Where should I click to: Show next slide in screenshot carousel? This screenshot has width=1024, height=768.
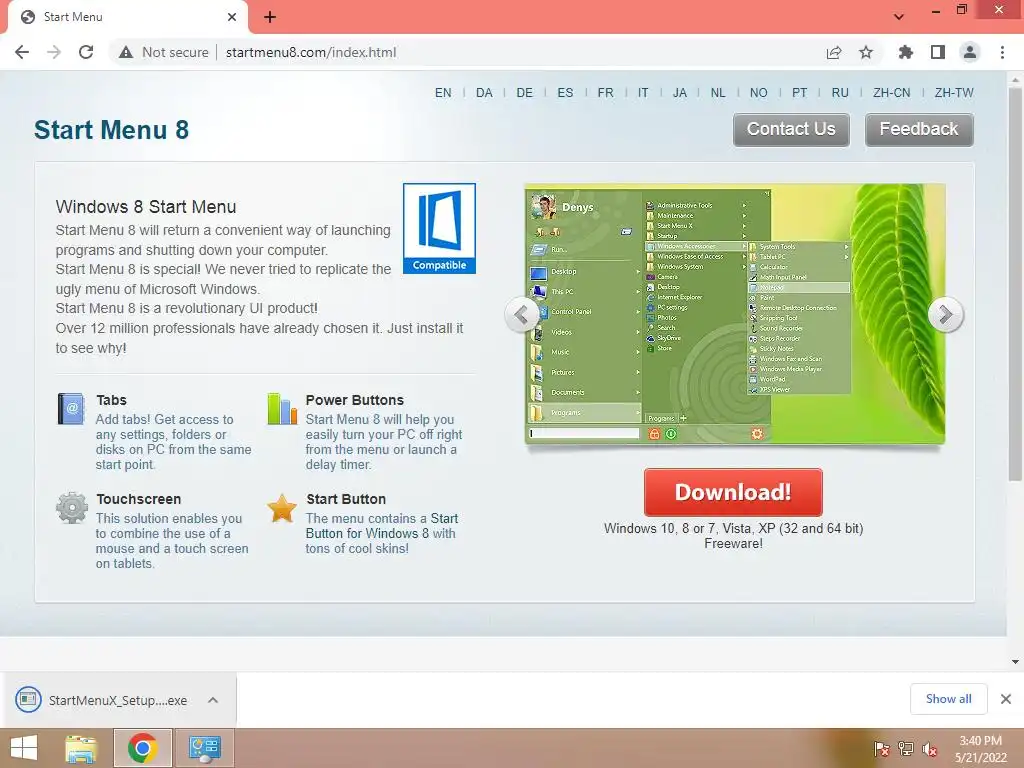[x=945, y=315]
